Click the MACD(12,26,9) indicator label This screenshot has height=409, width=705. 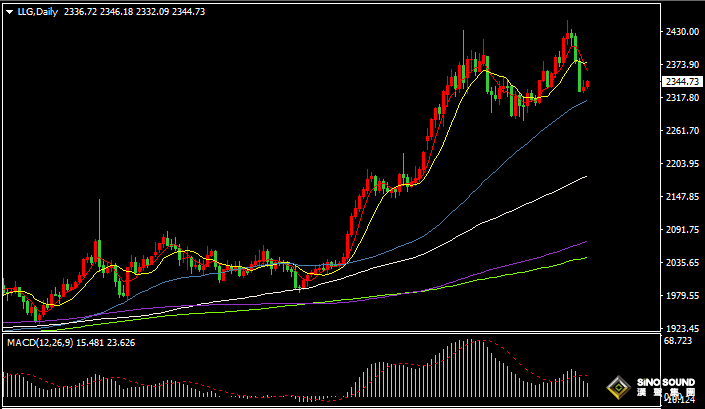41,343
